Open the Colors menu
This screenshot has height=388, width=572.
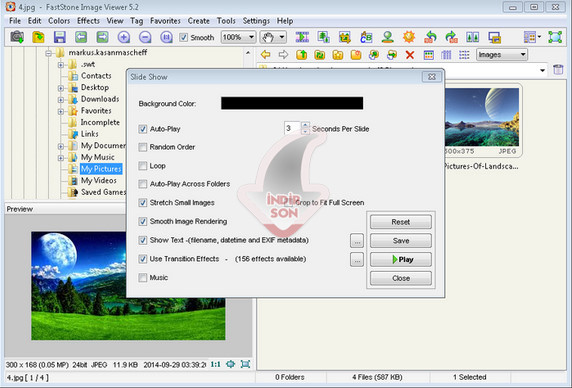click(59, 21)
